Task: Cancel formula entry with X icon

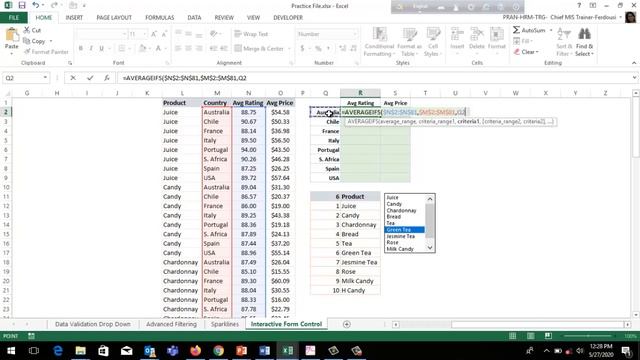Action: click(73, 78)
